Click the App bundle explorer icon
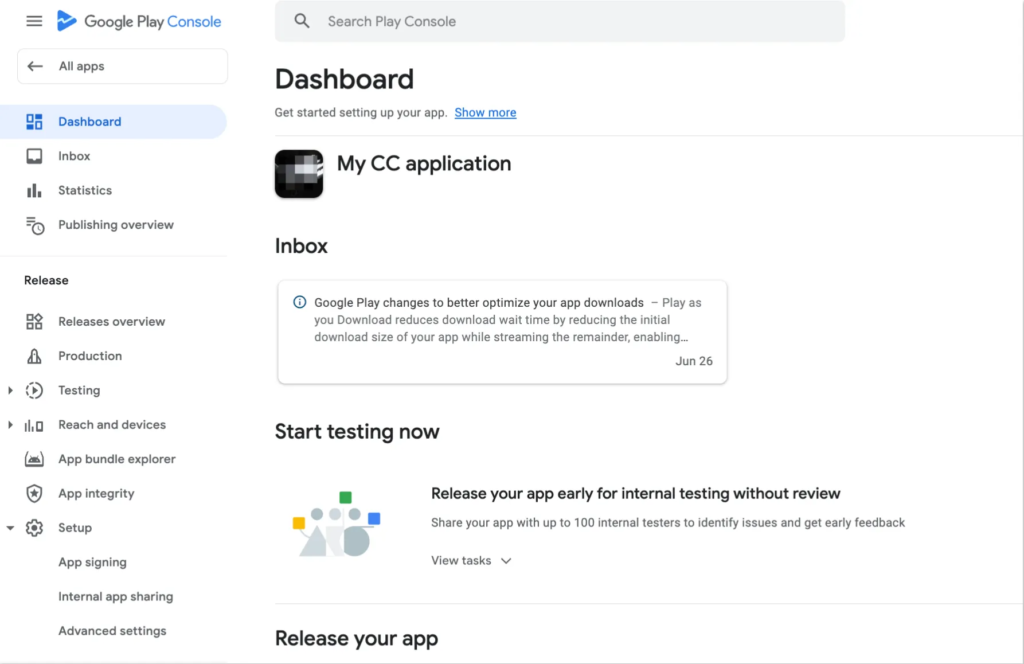 tap(34, 459)
